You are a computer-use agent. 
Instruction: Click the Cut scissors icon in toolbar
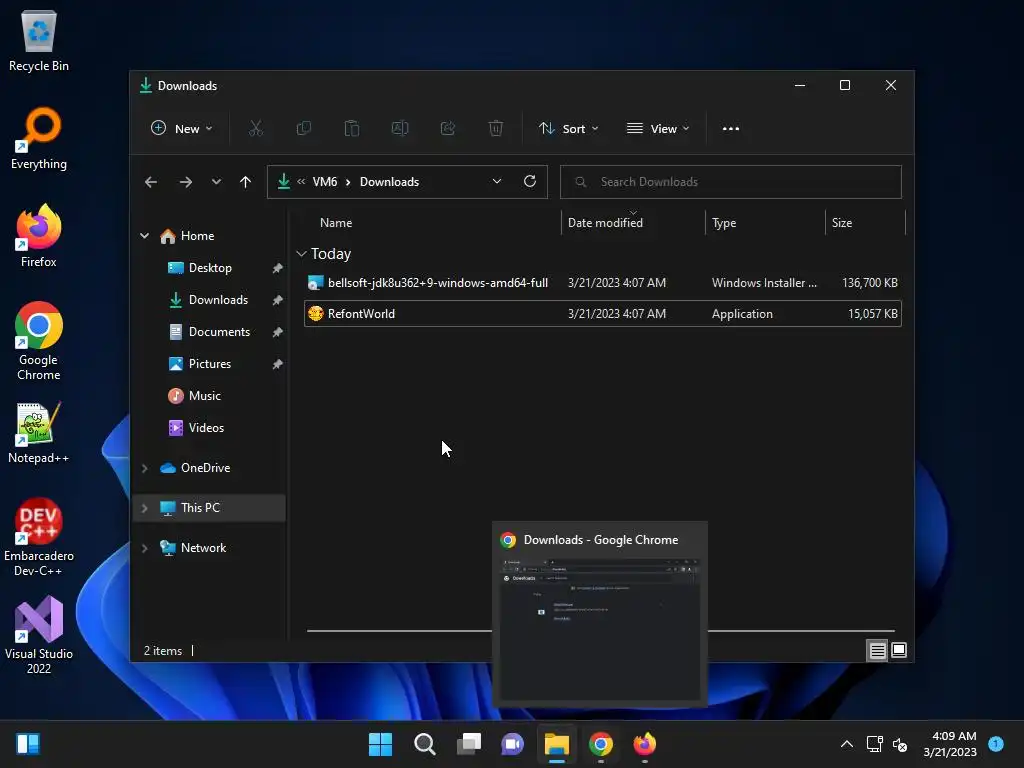click(x=255, y=129)
